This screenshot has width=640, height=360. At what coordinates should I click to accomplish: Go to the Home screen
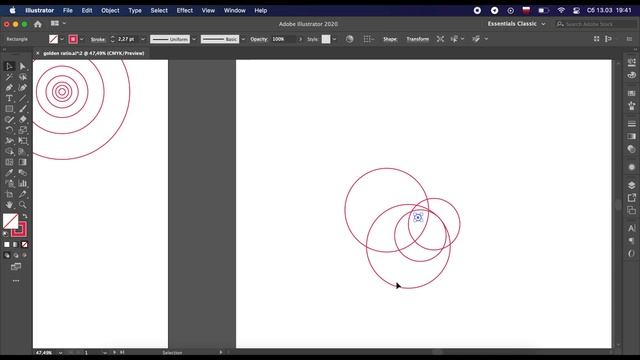click(x=38, y=24)
